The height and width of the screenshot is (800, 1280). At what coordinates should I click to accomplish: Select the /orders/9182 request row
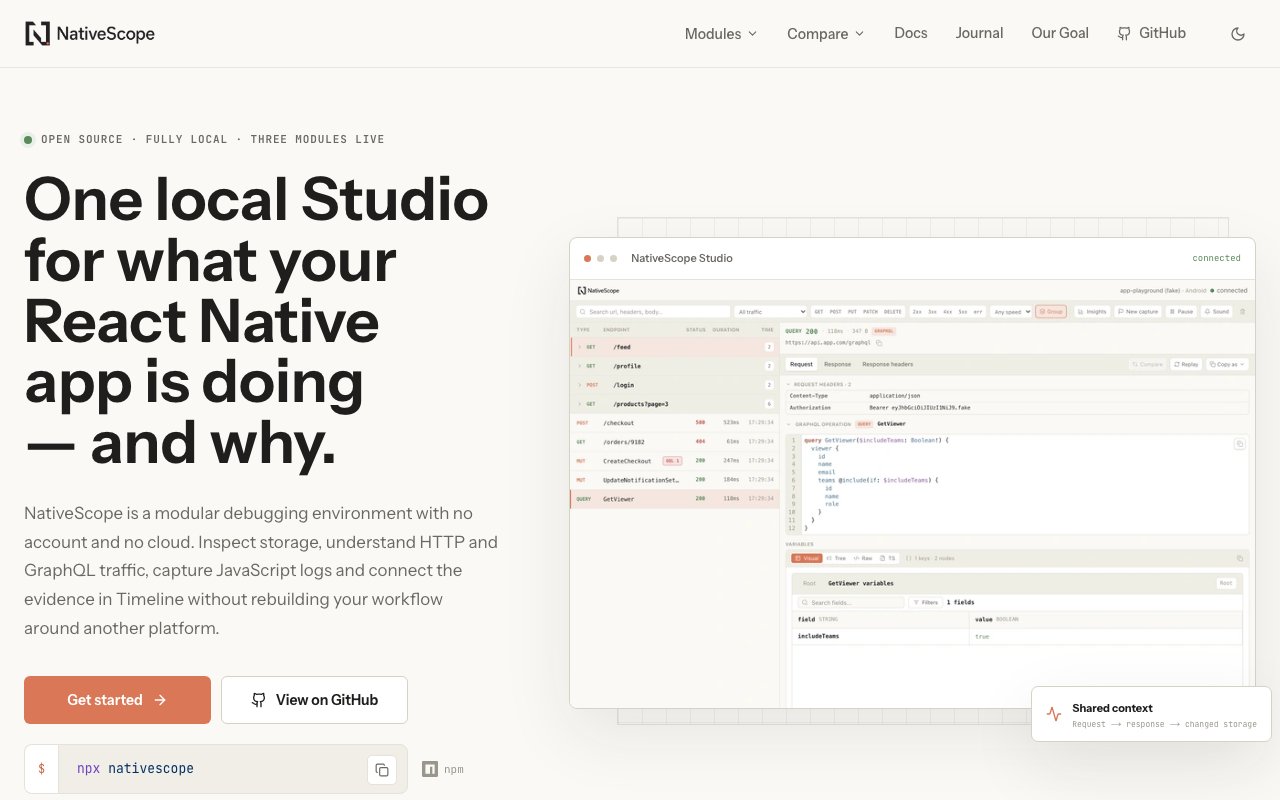point(674,442)
